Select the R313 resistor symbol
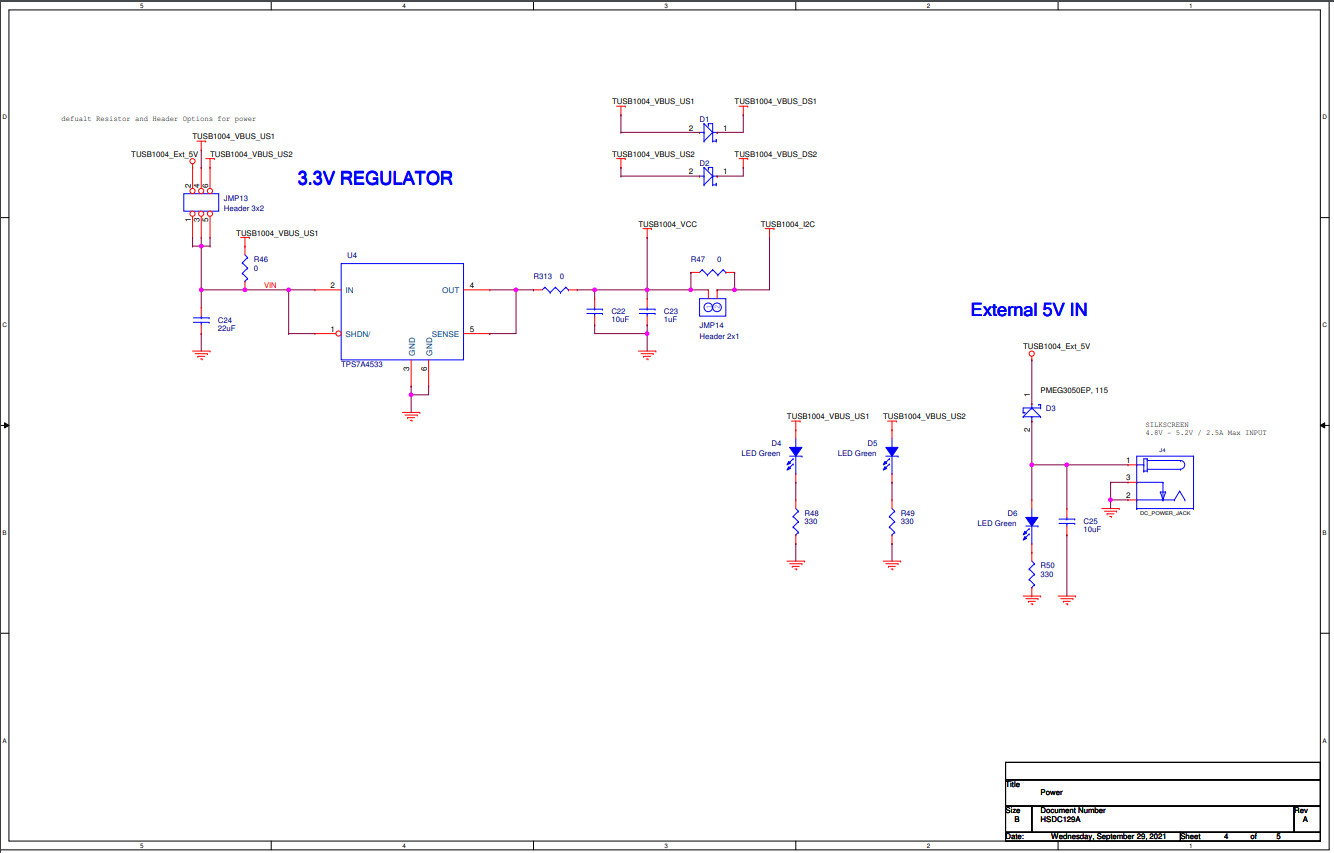Screen dimensions: 1334x853 coord(553,290)
